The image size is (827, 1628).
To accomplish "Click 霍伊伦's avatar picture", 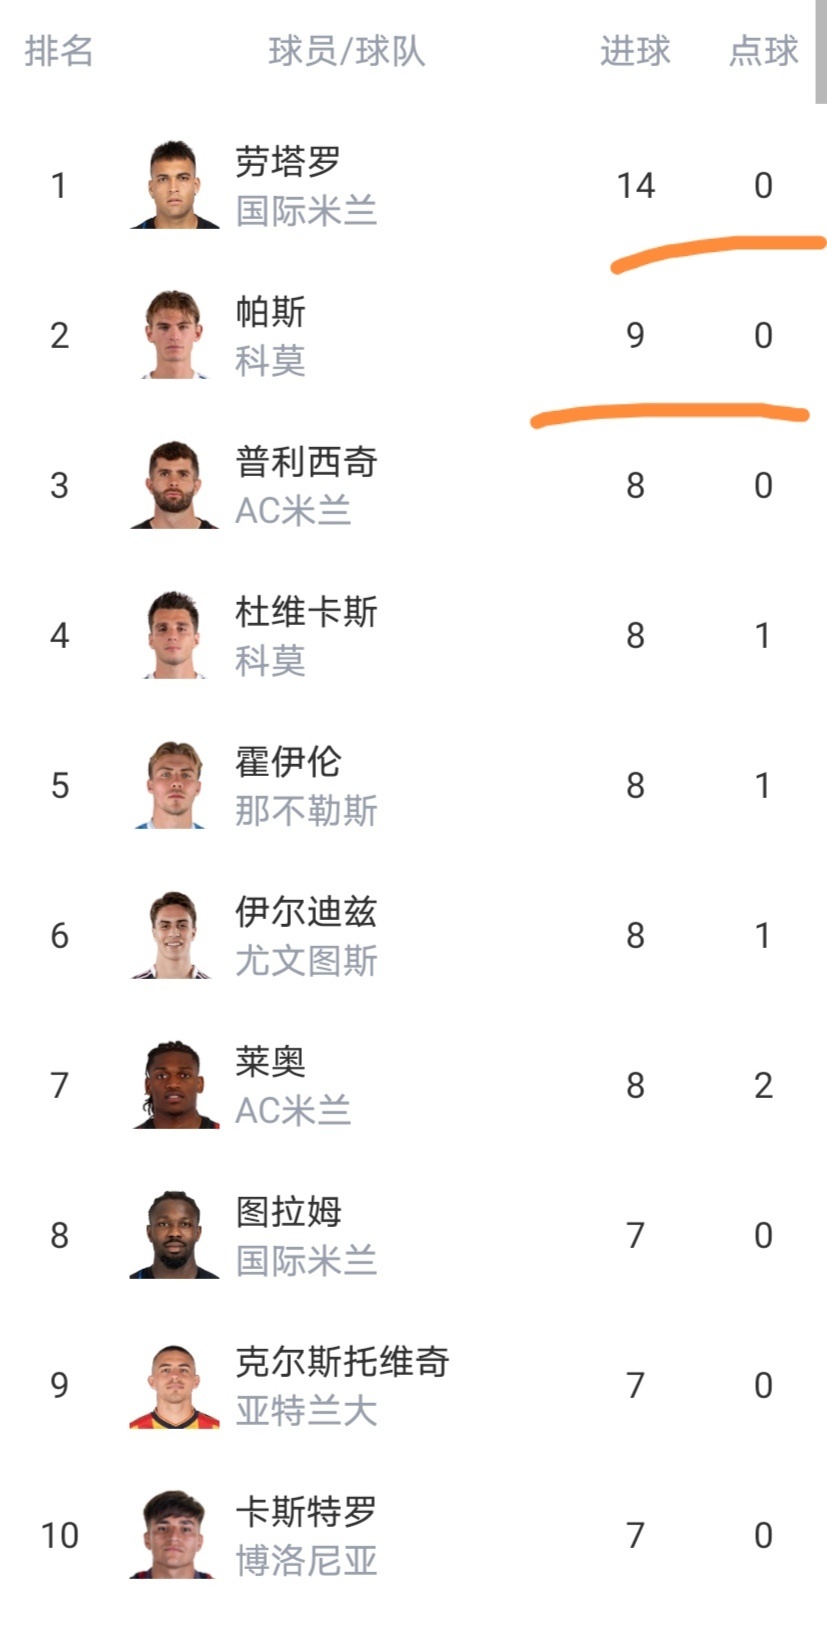I will tap(175, 786).
